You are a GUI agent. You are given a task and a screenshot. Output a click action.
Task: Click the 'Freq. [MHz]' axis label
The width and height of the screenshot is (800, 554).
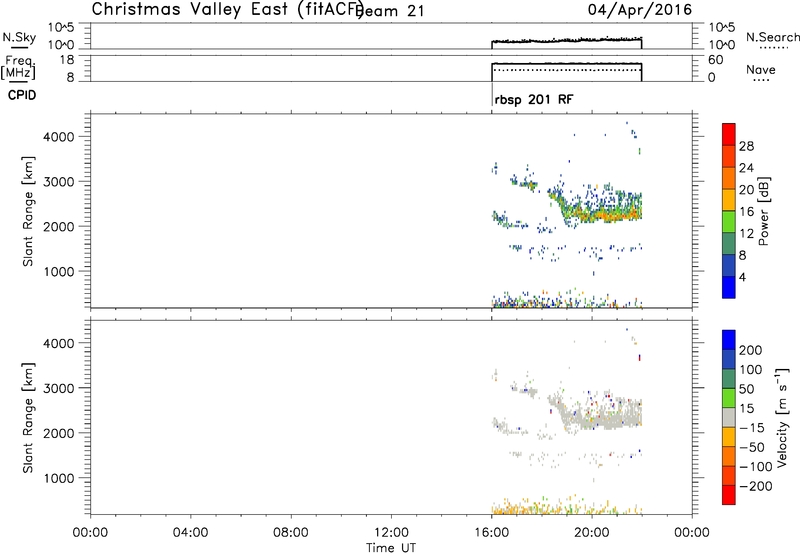pyautogui.click(x=18, y=67)
